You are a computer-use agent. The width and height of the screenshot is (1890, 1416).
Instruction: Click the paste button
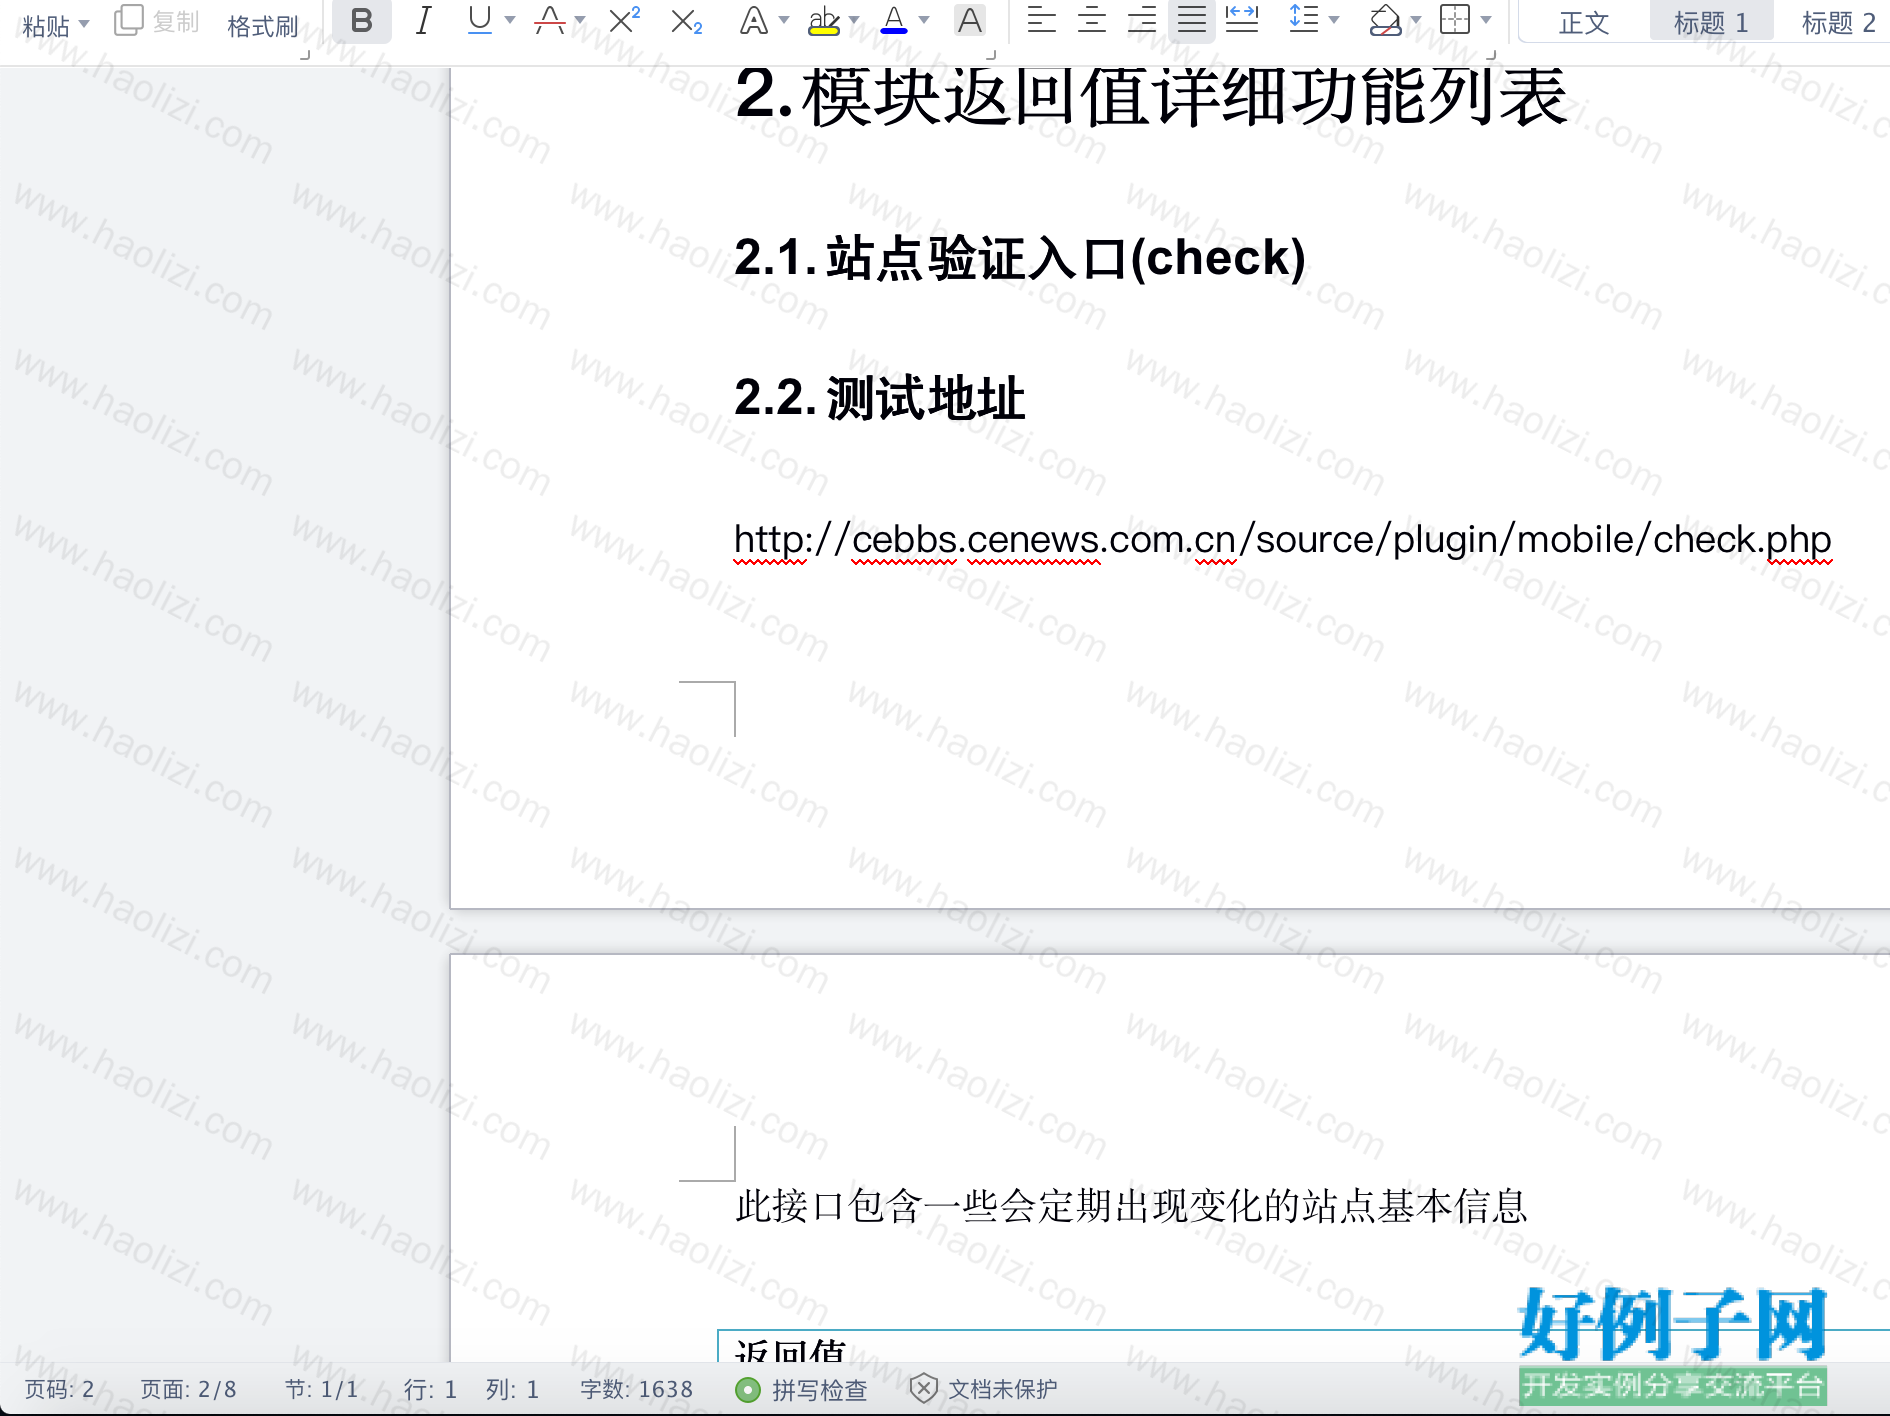click(46, 26)
